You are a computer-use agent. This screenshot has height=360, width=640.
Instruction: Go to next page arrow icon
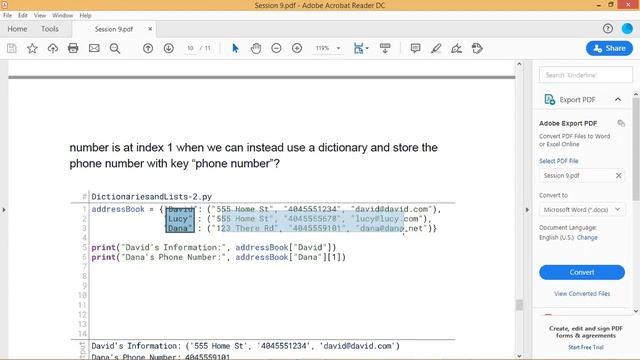click(169, 48)
